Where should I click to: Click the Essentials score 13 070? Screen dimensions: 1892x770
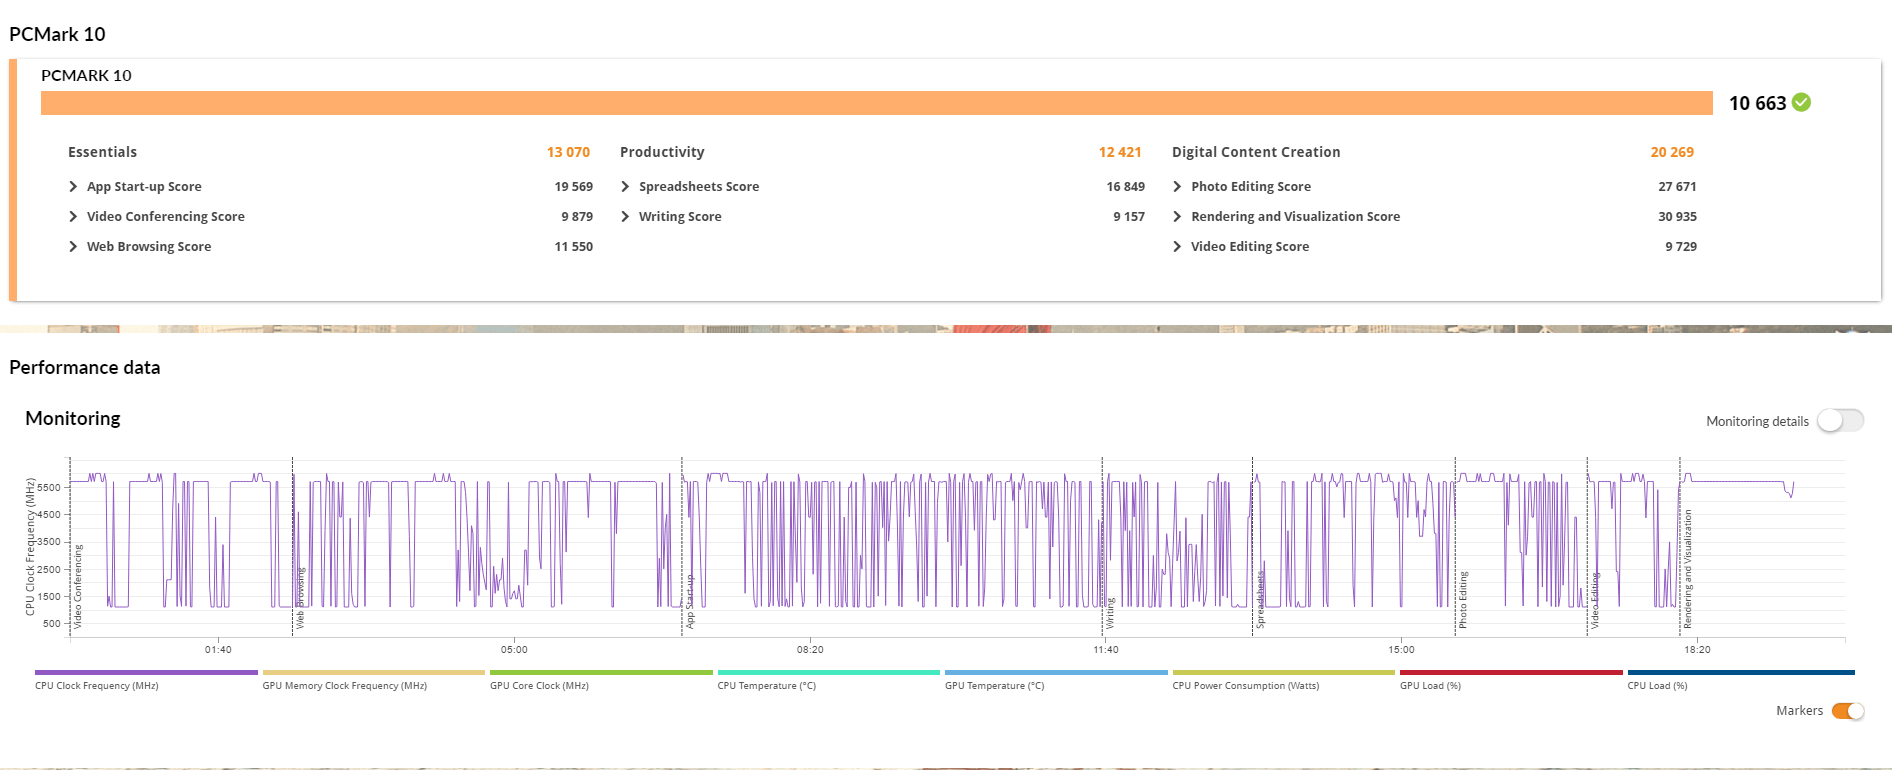(x=568, y=152)
